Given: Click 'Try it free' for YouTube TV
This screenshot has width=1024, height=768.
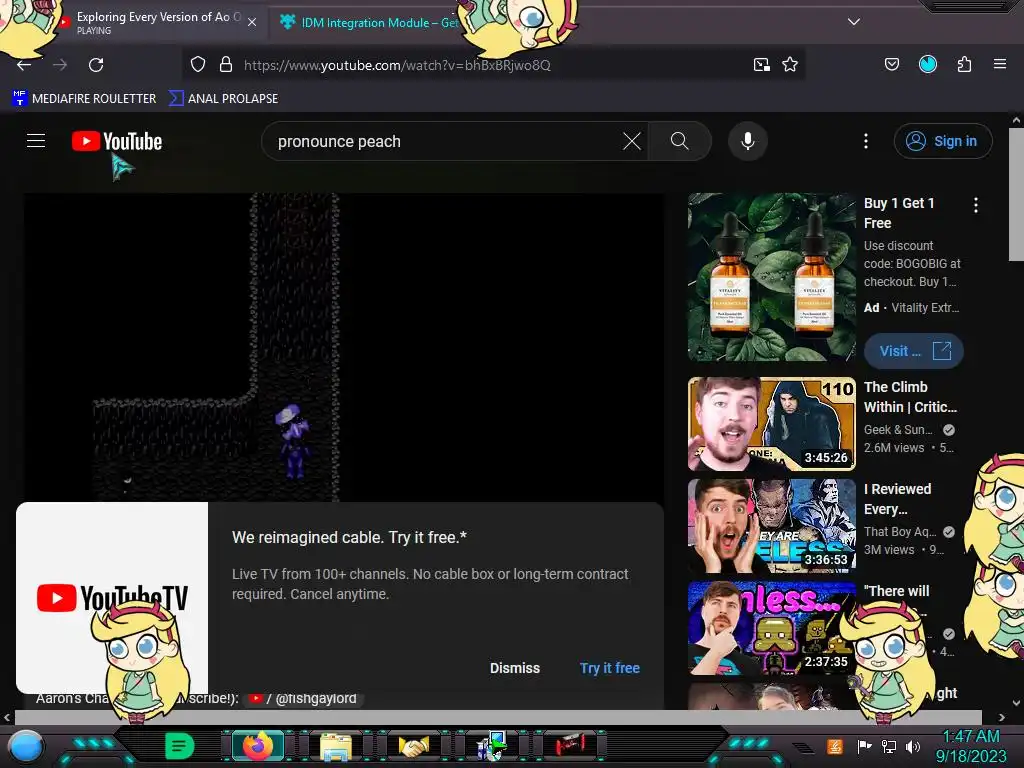Looking at the screenshot, I should click(x=609, y=668).
